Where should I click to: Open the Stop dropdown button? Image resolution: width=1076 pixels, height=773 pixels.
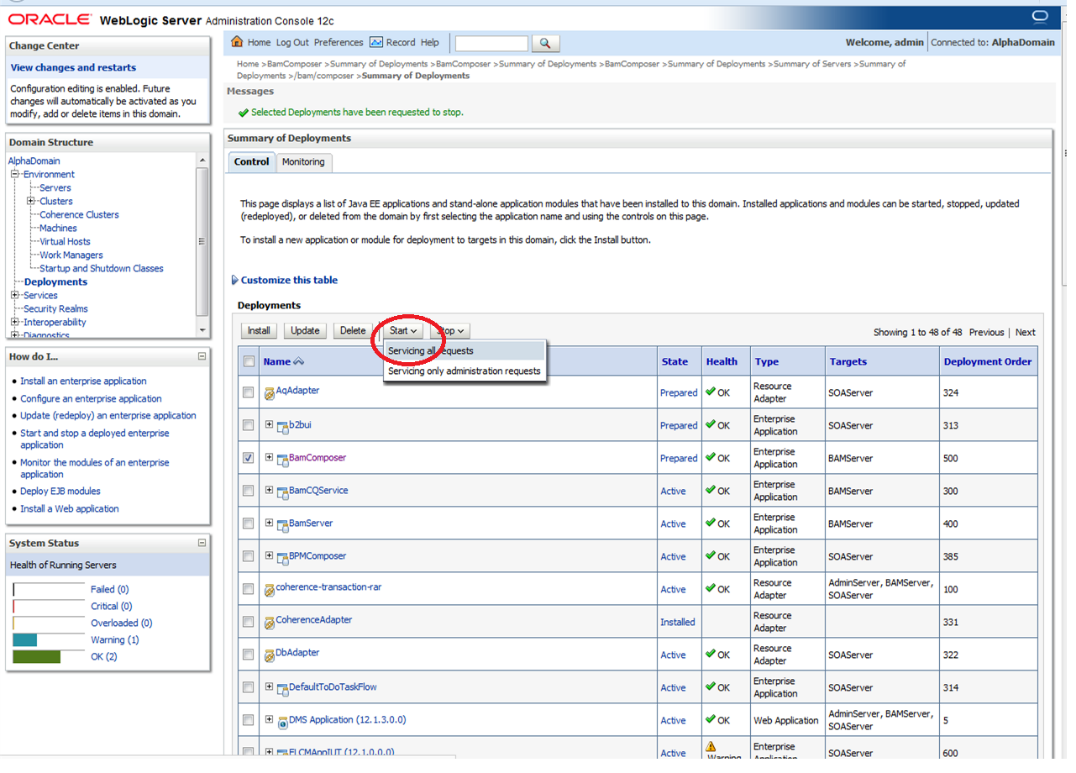(451, 331)
